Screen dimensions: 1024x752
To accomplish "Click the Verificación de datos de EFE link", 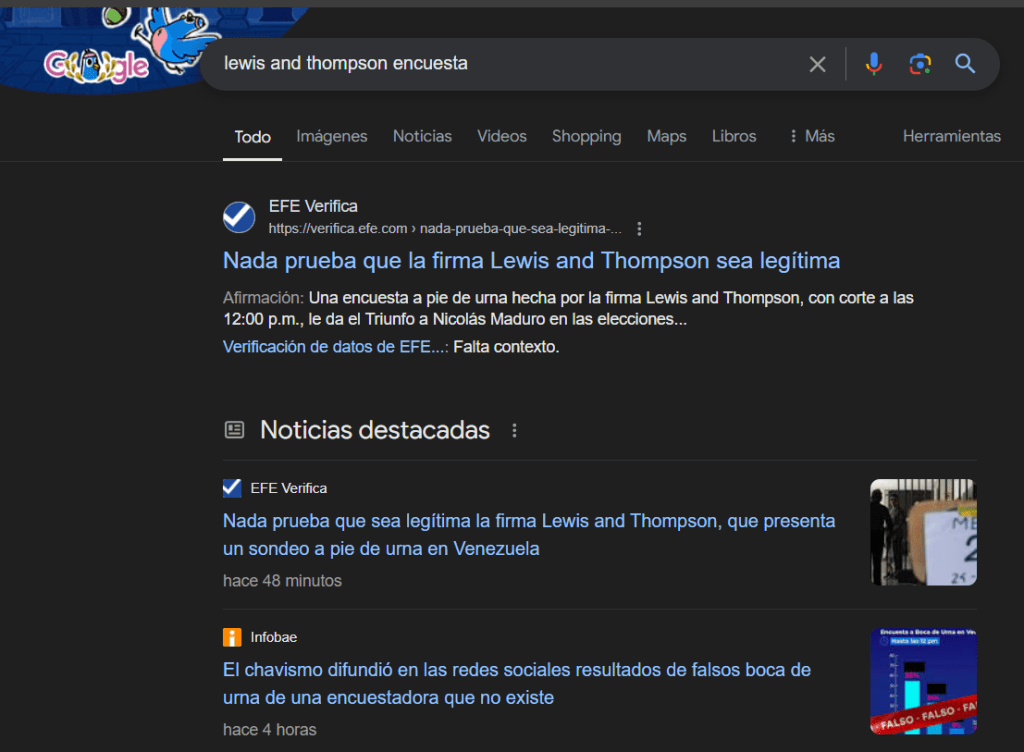I will (x=336, y=347).
